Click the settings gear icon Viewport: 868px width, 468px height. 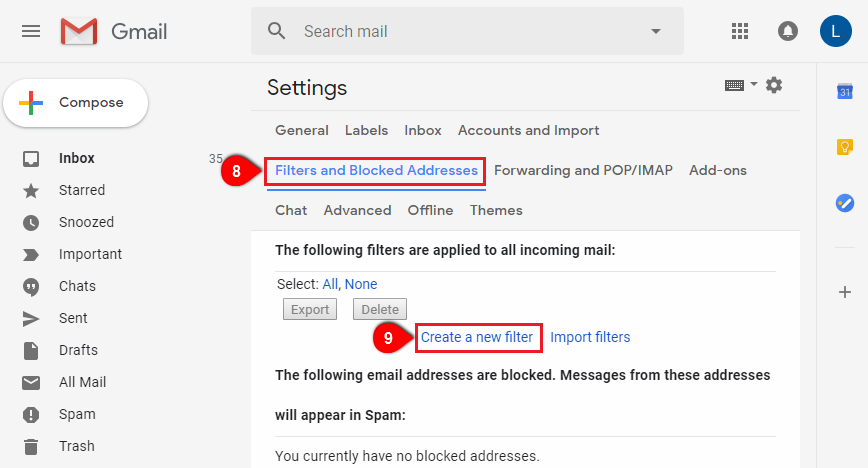point(774,85)
